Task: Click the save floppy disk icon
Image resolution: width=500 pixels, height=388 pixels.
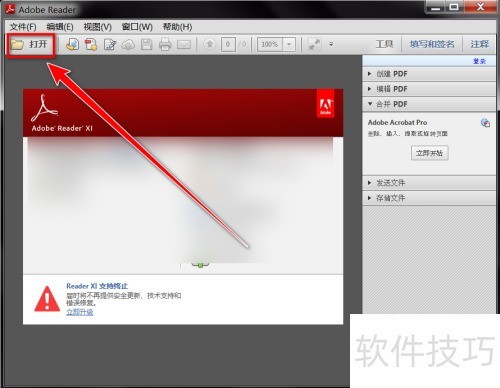Action: (x=146, y=44)
